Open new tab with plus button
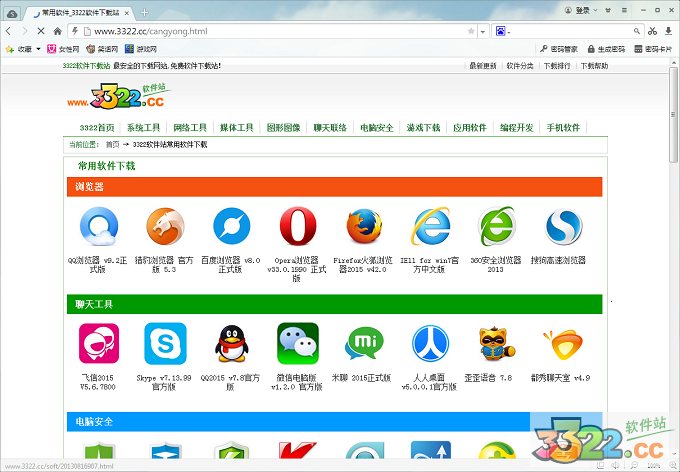Image resolution: width=680 pixels, height=472 pixels. click(x=144, y=13)
